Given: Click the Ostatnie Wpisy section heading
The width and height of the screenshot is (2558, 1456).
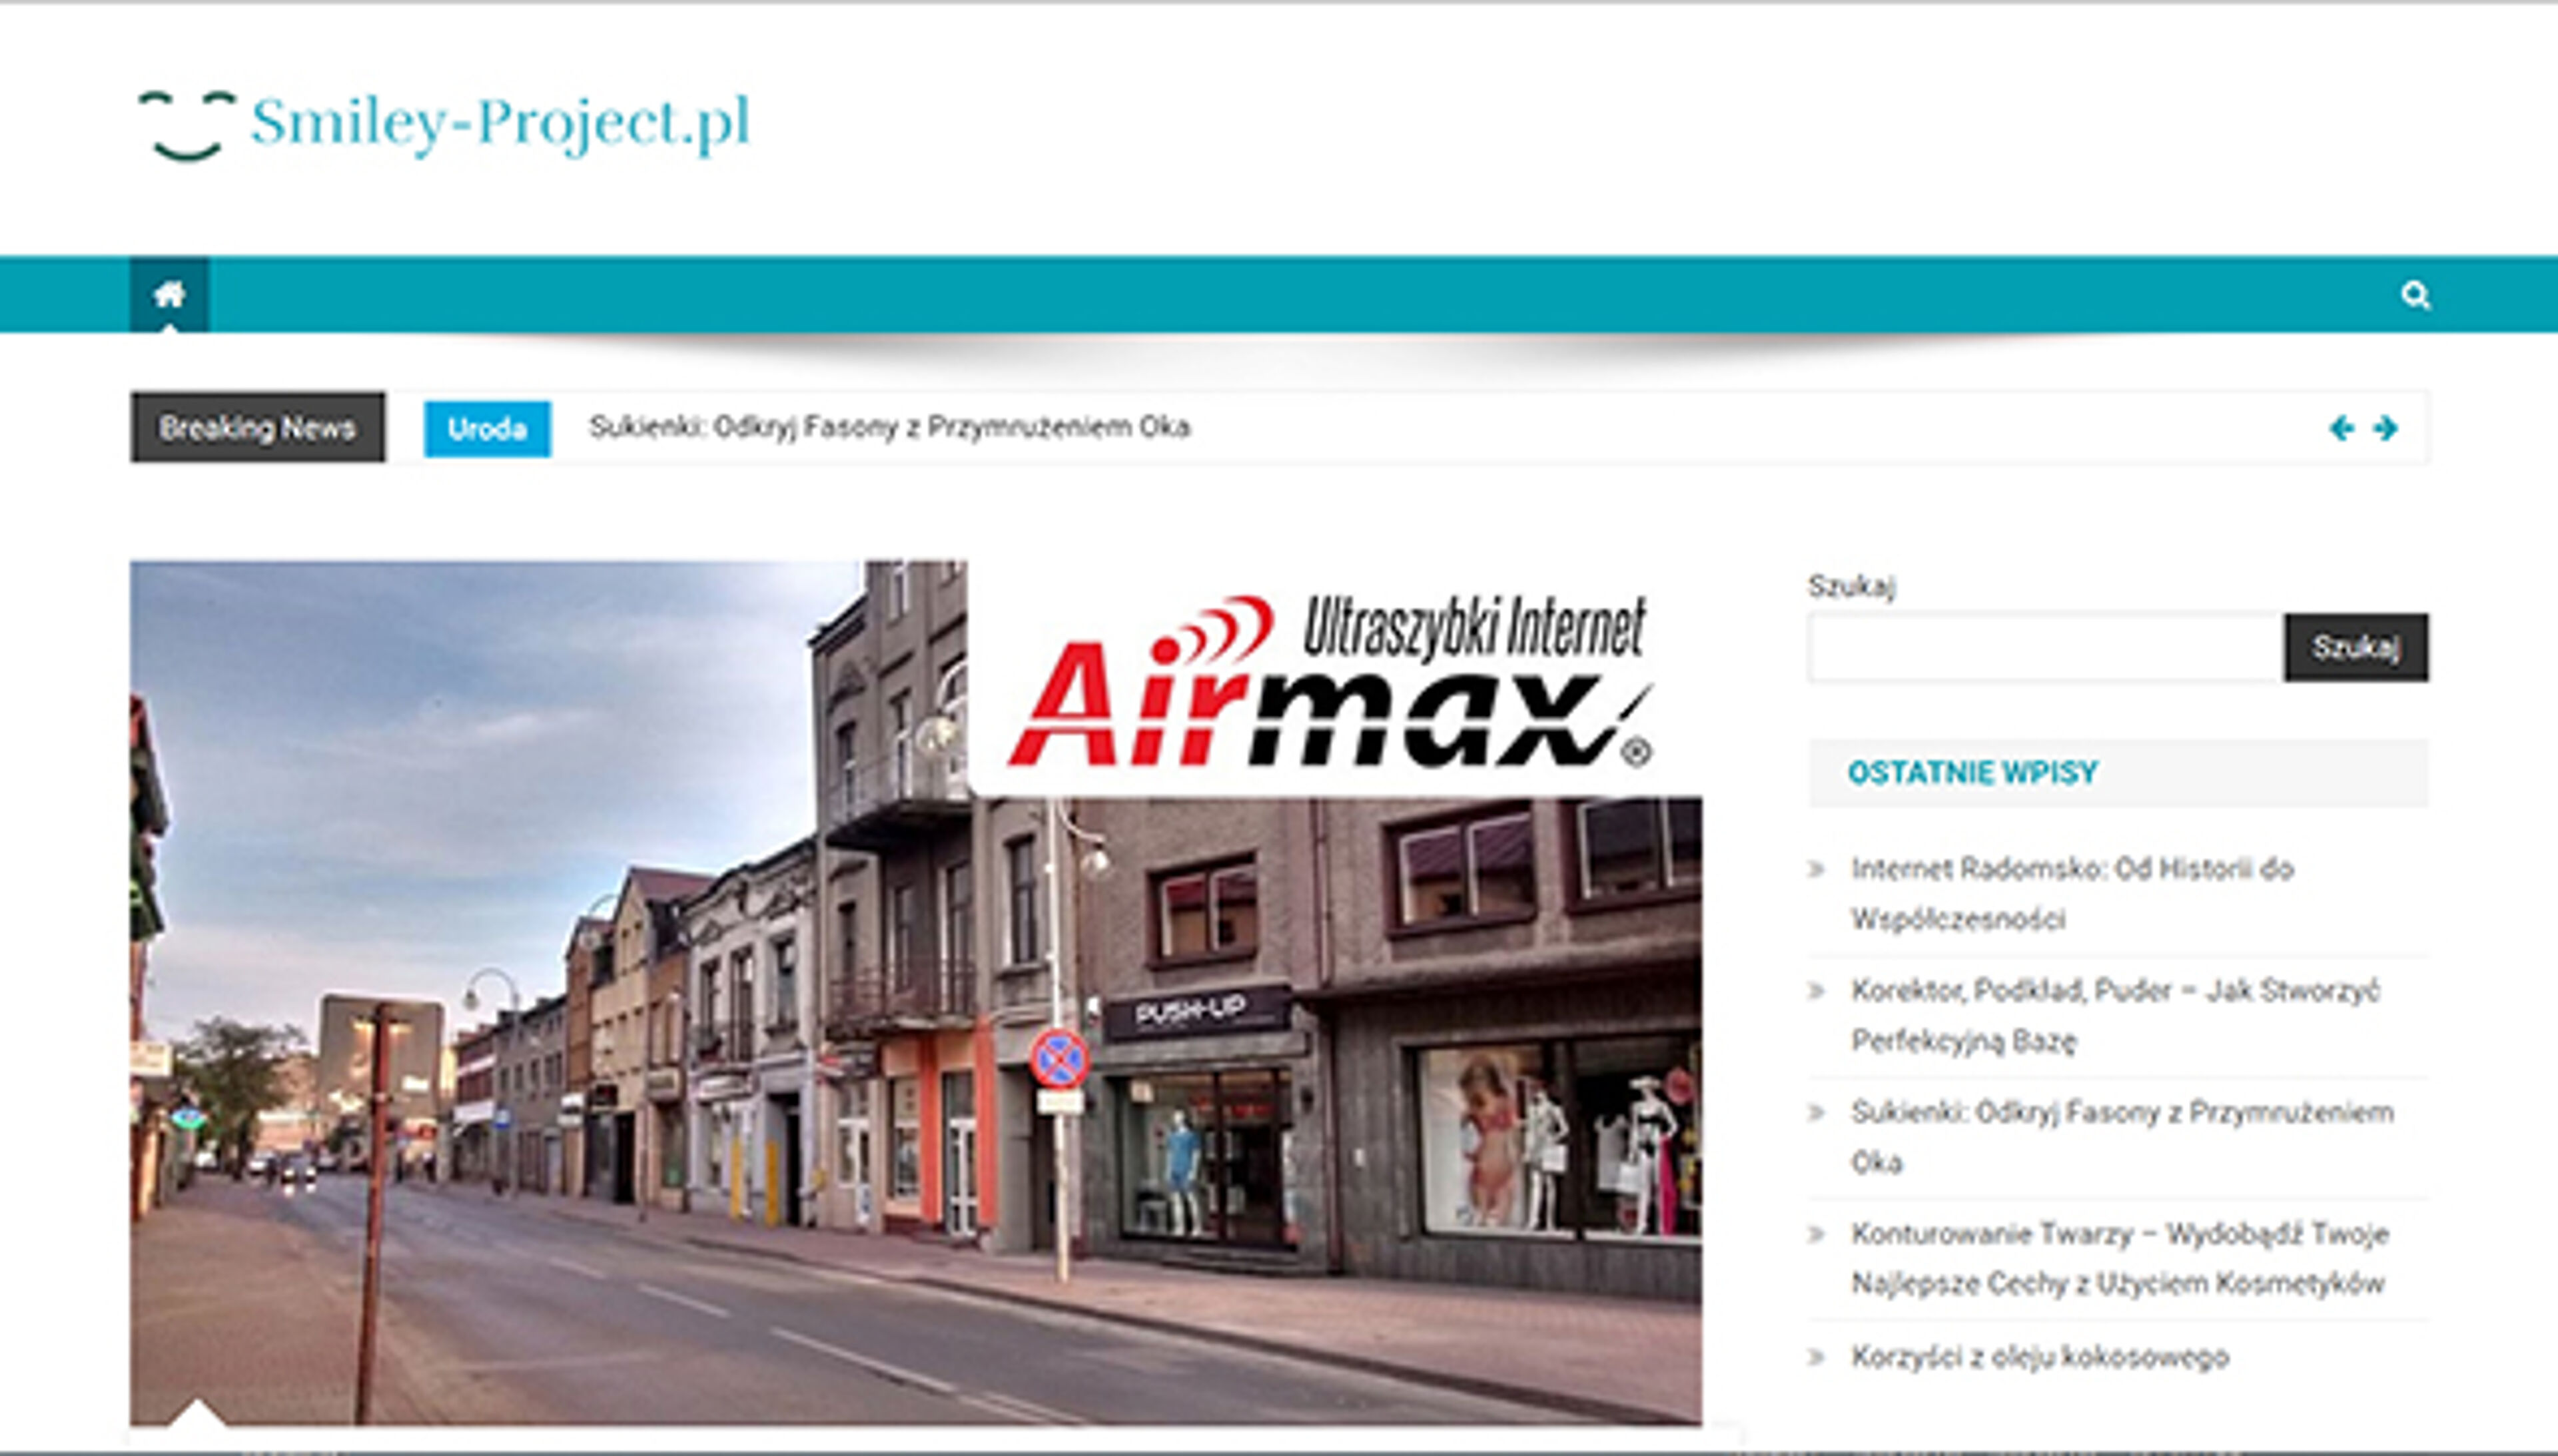Looking at the screenshot, I should (1972, 773).
